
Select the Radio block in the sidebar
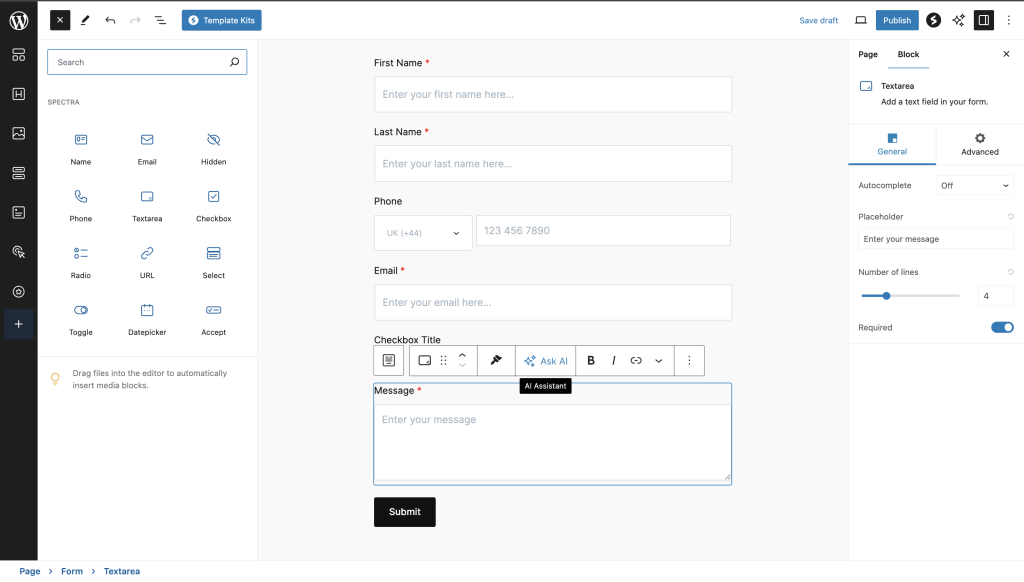(x=80, y=262)
